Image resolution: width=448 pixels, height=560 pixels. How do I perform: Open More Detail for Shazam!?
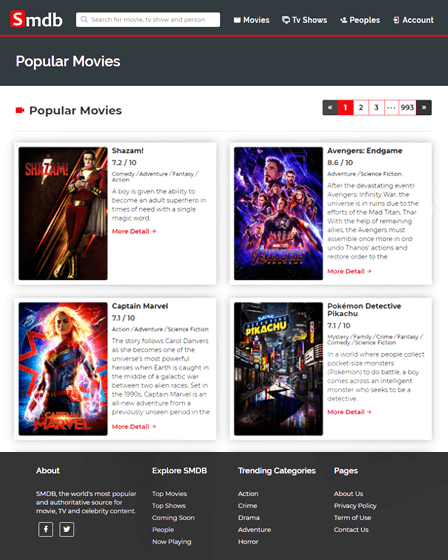pyautogui.click(x=134, y=231)
